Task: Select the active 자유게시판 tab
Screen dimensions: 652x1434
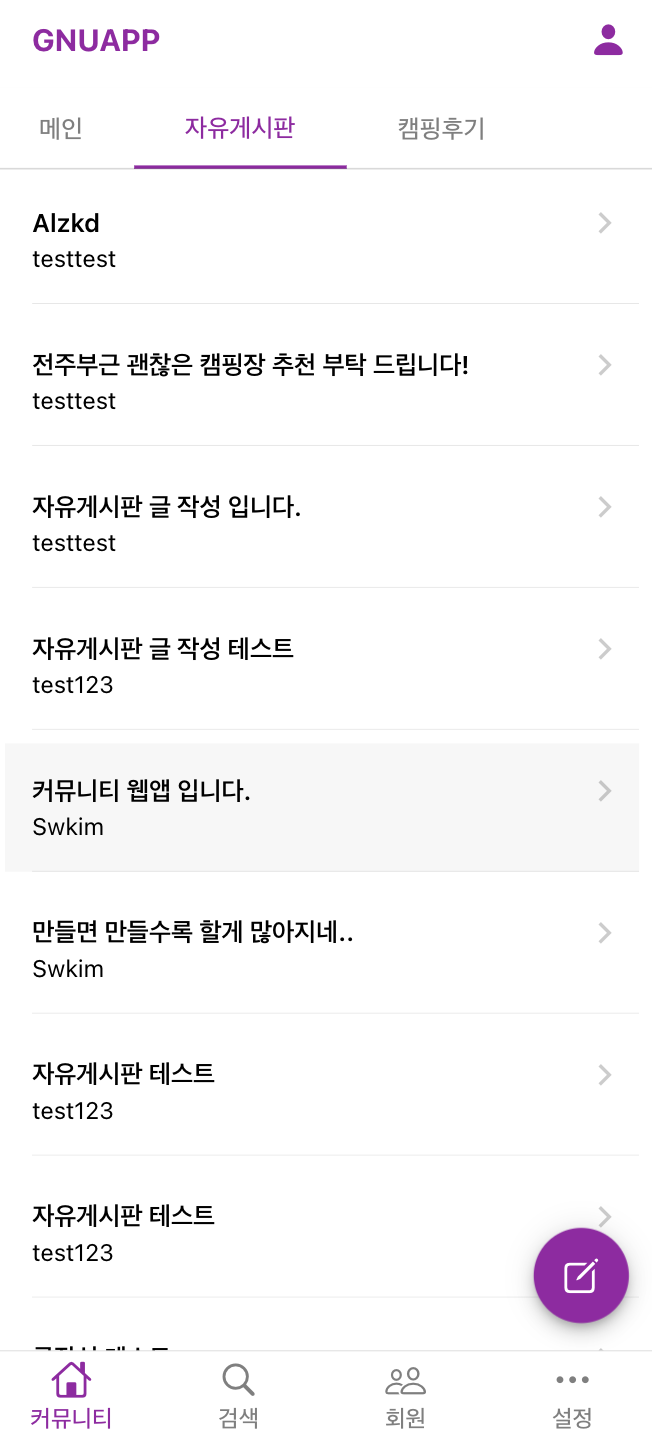Action: [x=239, y=129]
